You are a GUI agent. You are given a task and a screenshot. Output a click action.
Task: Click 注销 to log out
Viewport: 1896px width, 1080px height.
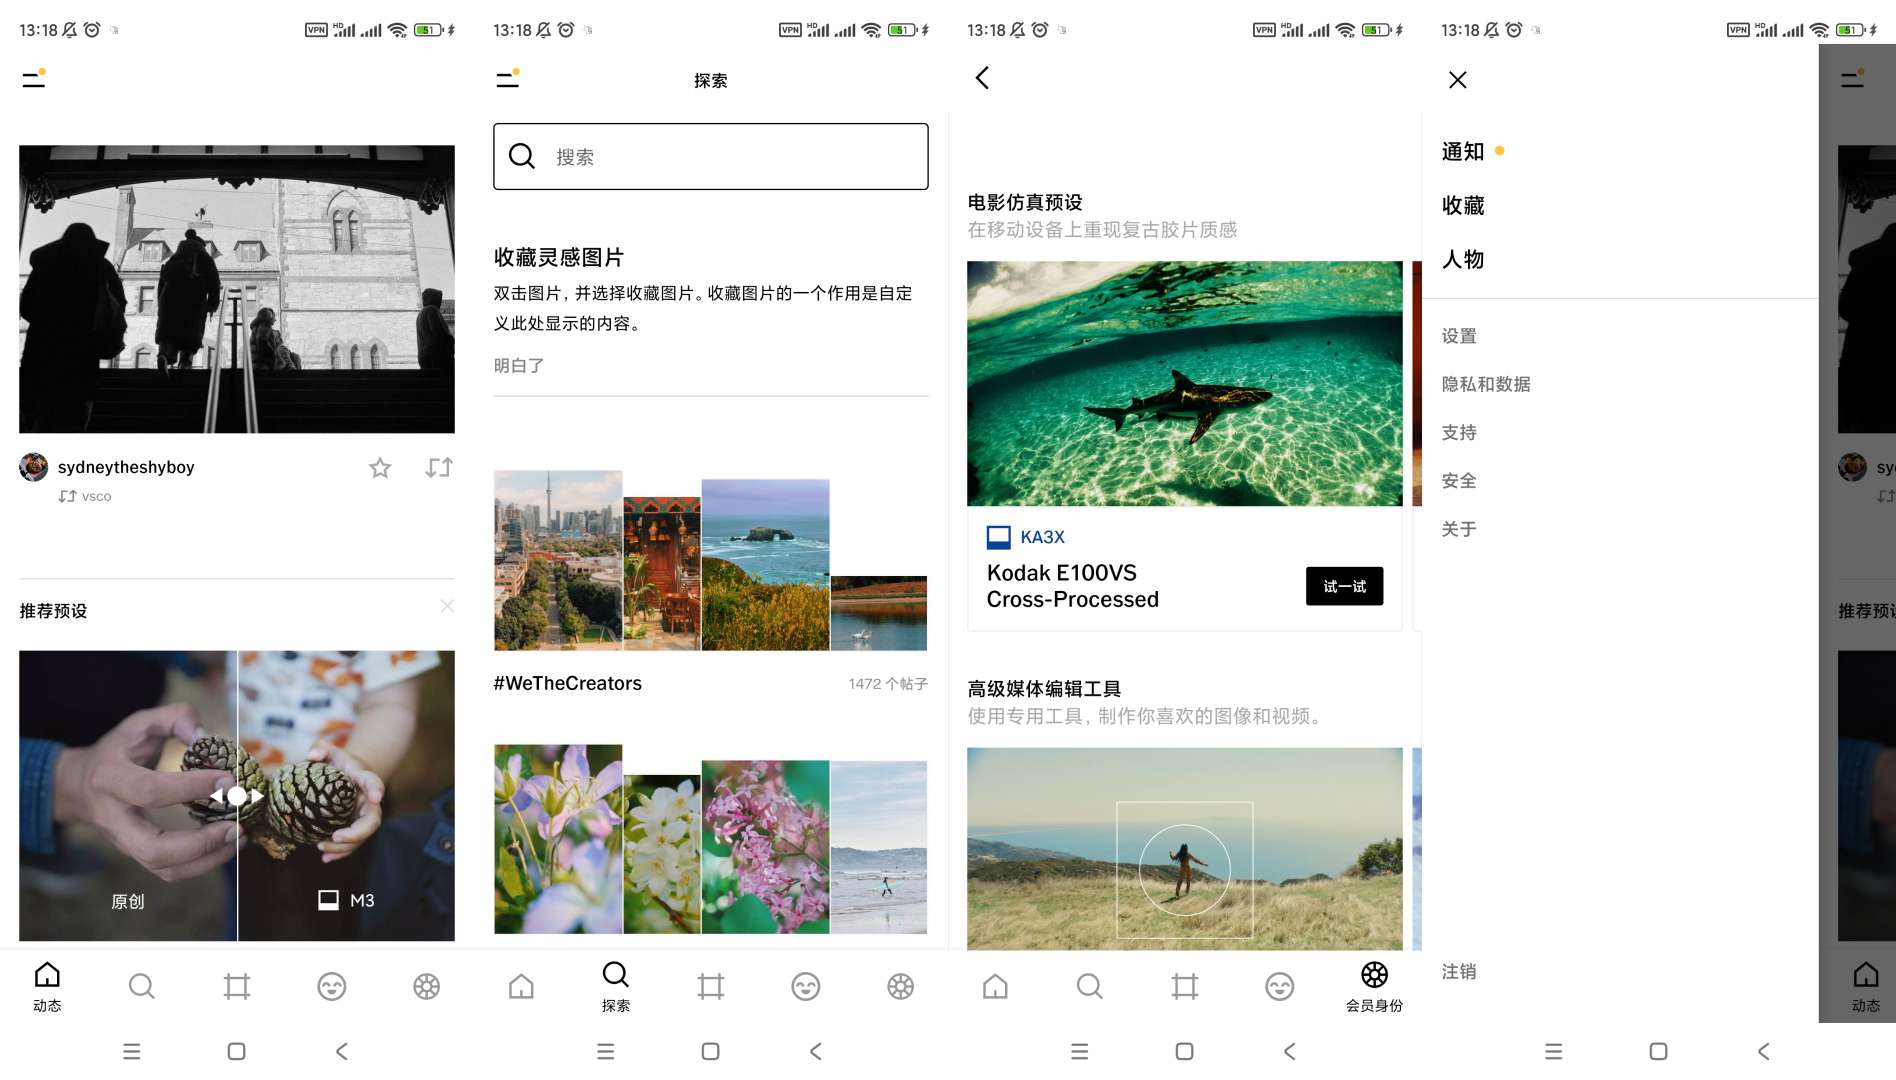pos(1459,972)
